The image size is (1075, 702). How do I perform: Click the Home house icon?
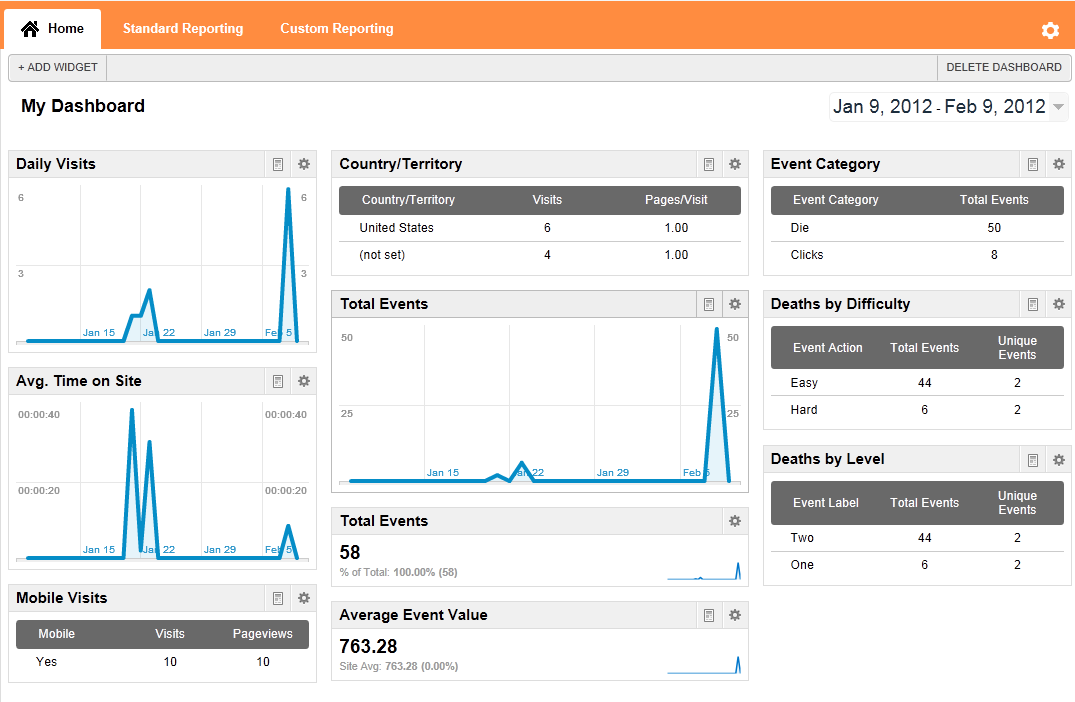click(29, 29)
